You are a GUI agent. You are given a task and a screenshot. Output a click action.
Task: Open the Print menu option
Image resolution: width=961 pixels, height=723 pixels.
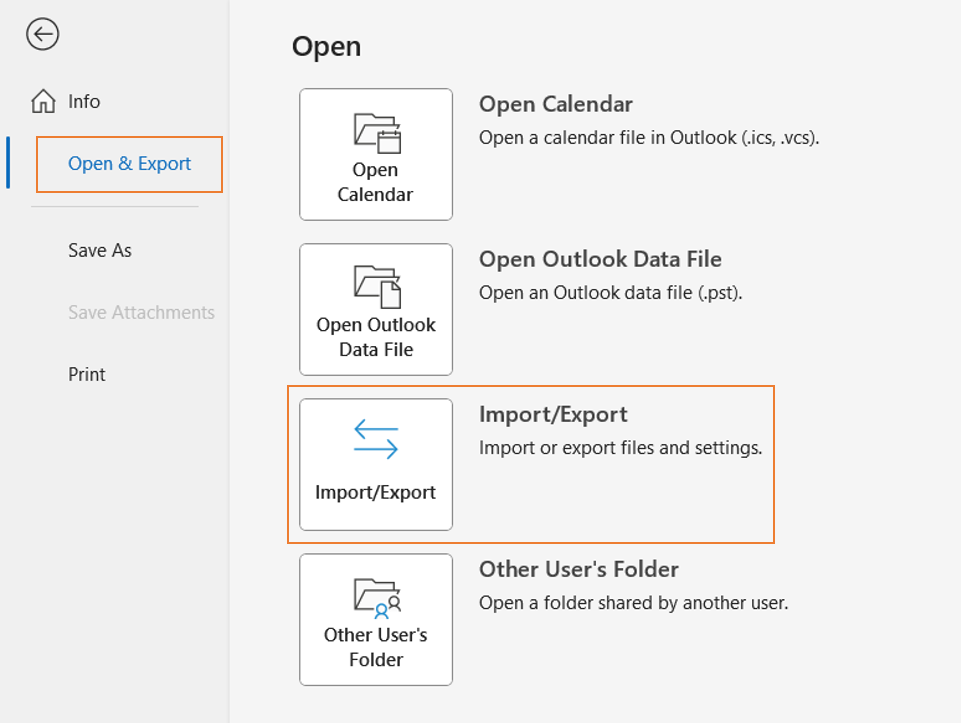tap(86, 374)
